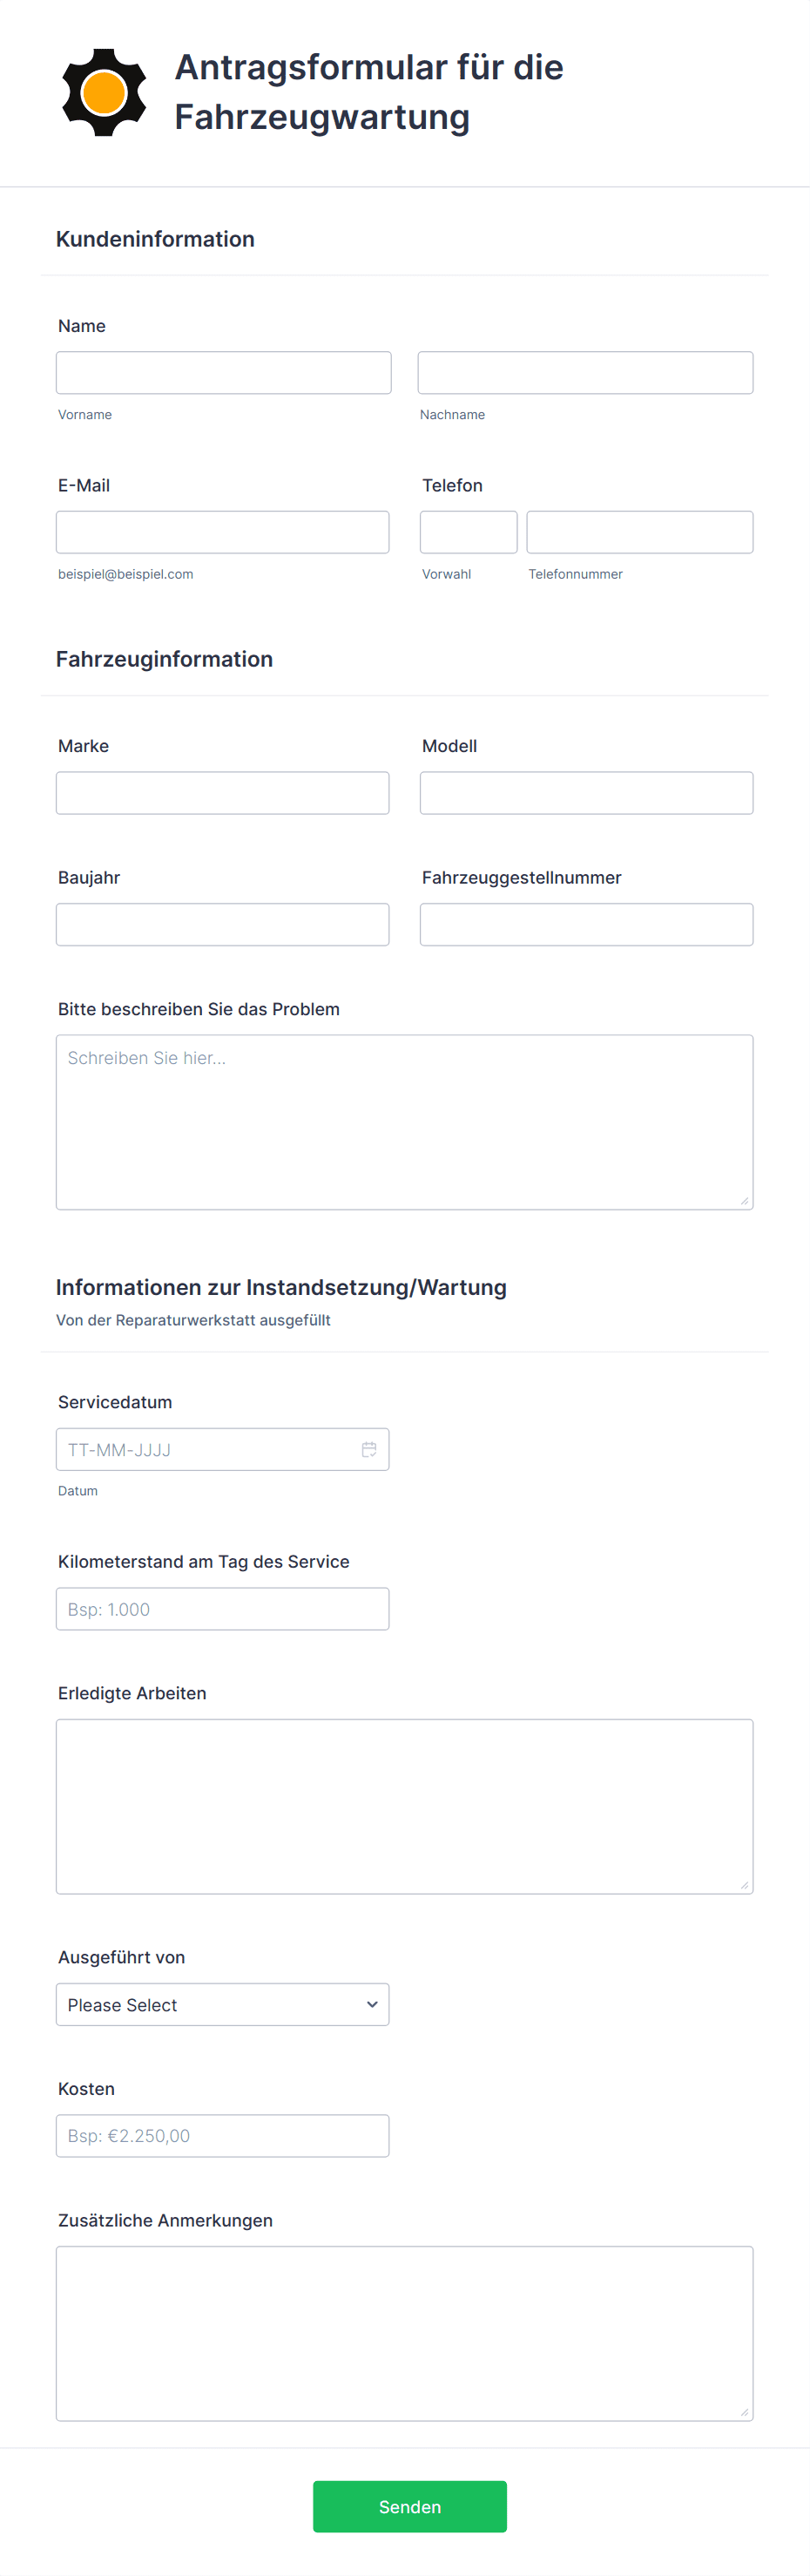Image resolution: width=810 pixels, height=2576 pixels.
Task: Focus the Servicedatum TT-MM-JJJJ date field
Action: click(x=222, y=1449)
